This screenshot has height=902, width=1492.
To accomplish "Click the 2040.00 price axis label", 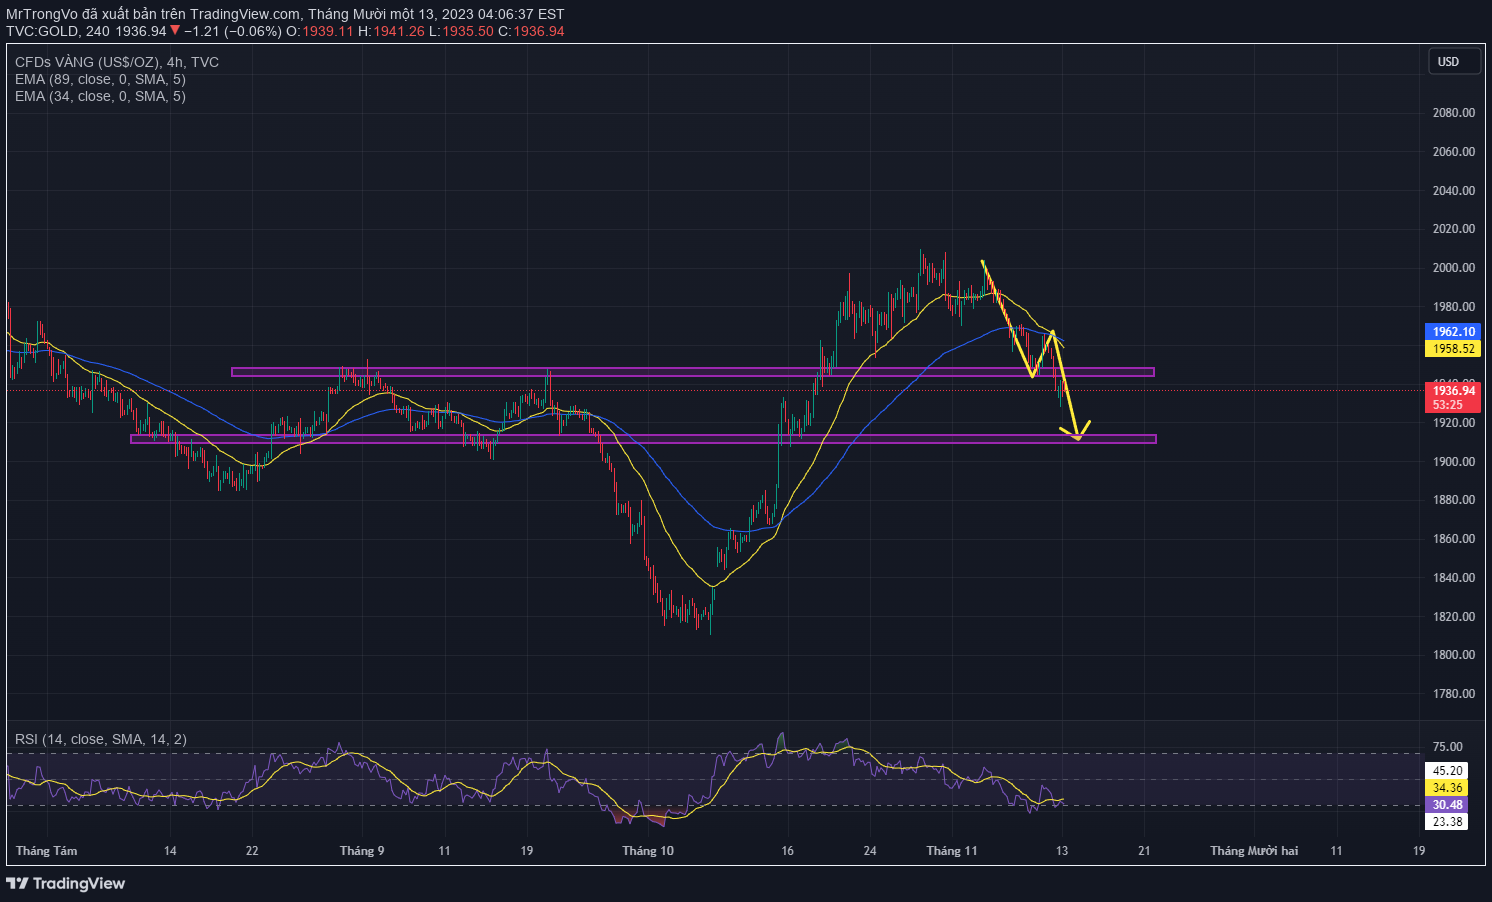I will 1454,191.
